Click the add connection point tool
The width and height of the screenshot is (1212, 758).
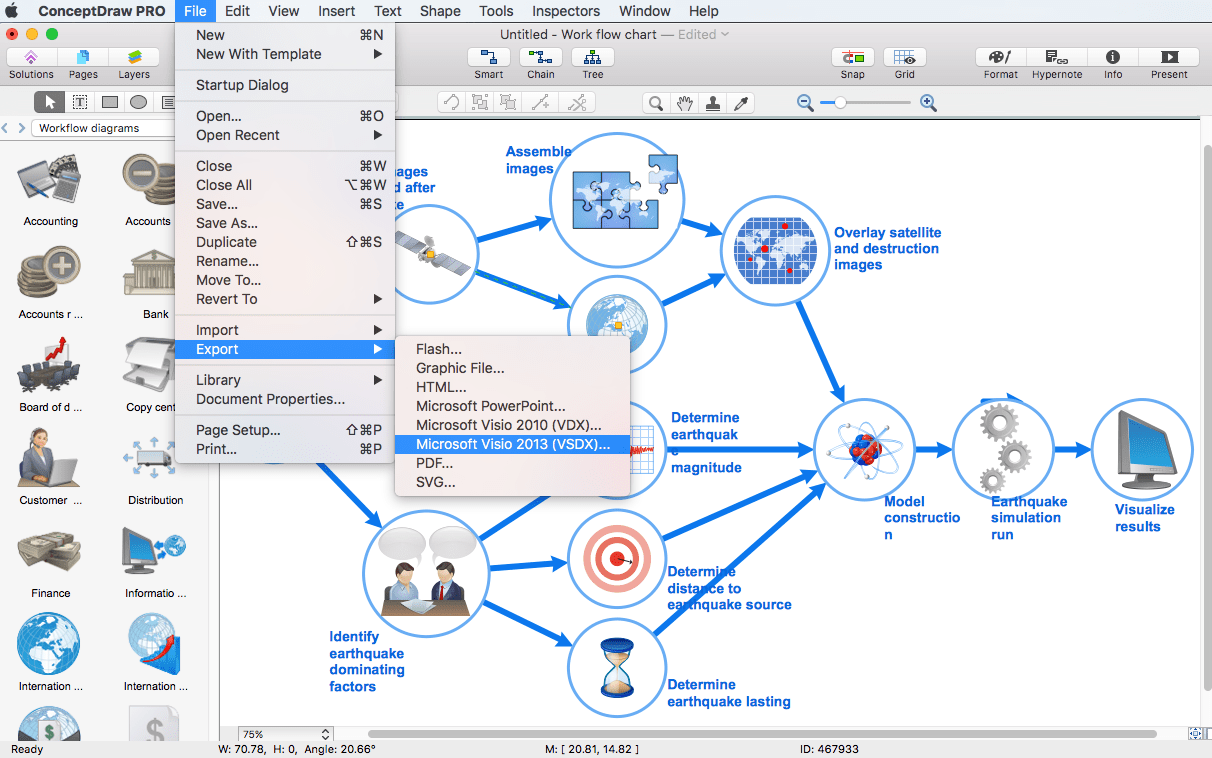click(542, 102)
